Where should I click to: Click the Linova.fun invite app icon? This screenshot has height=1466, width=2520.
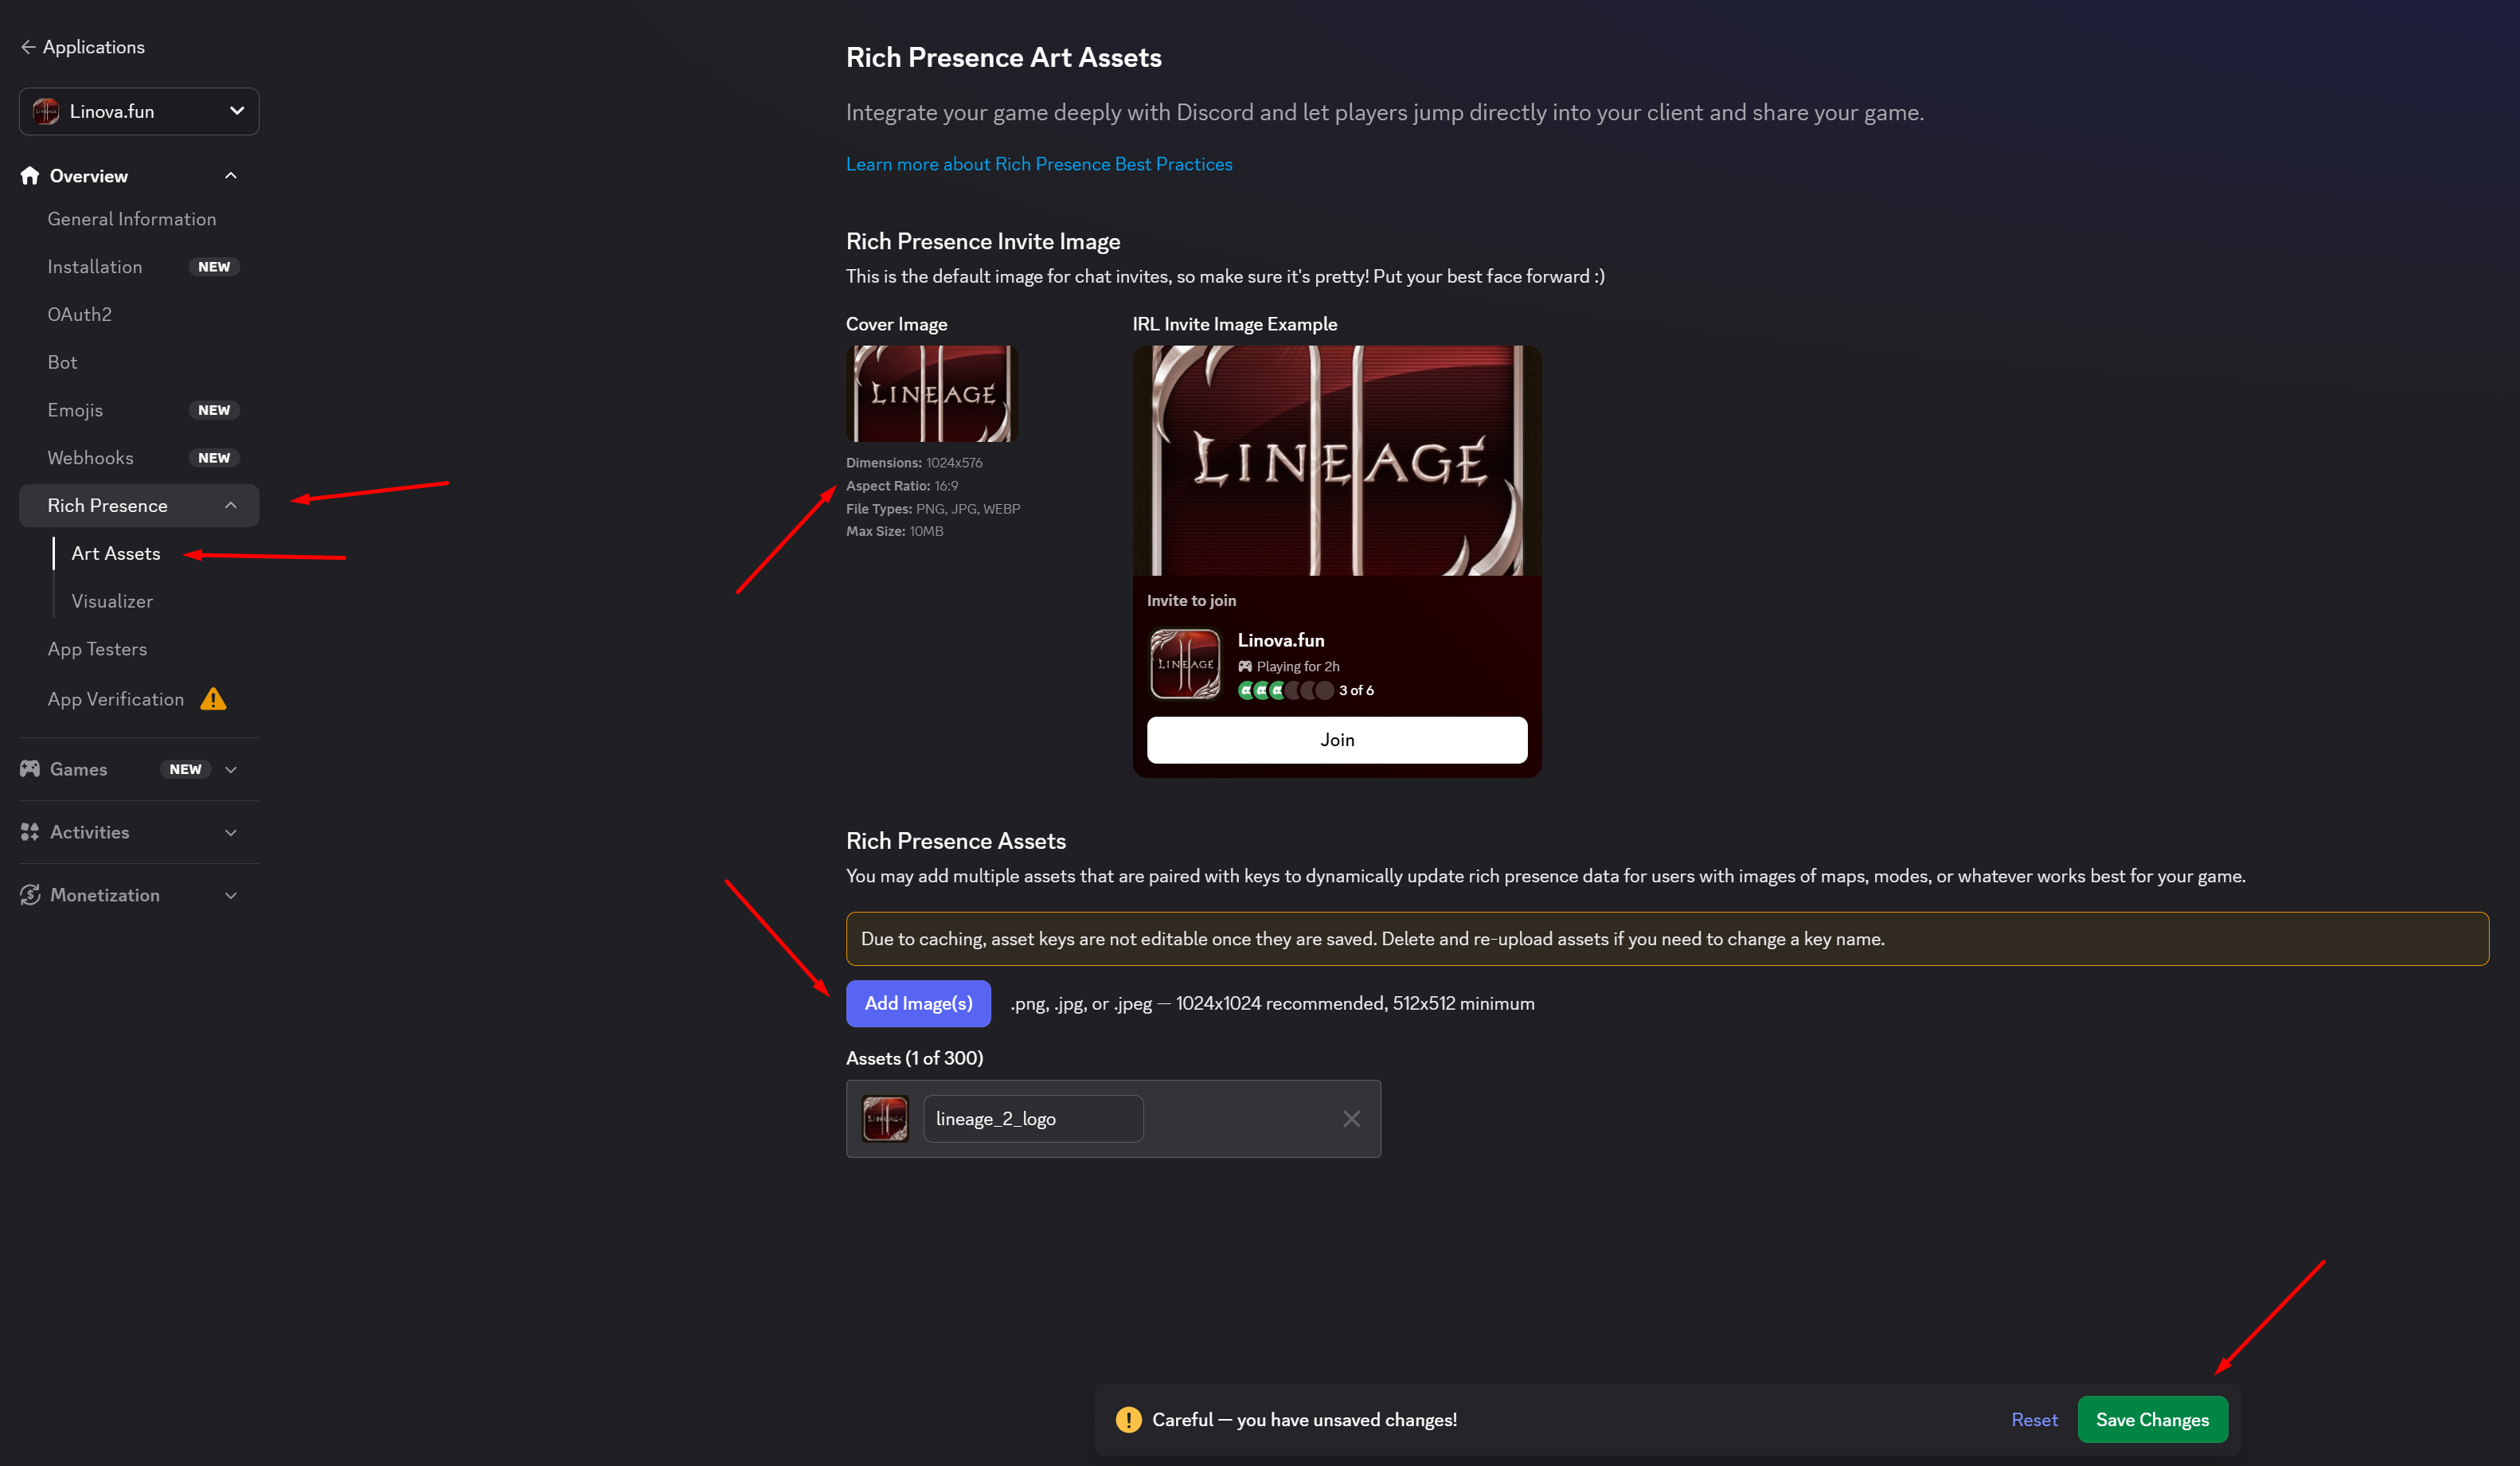(1185, 664)
